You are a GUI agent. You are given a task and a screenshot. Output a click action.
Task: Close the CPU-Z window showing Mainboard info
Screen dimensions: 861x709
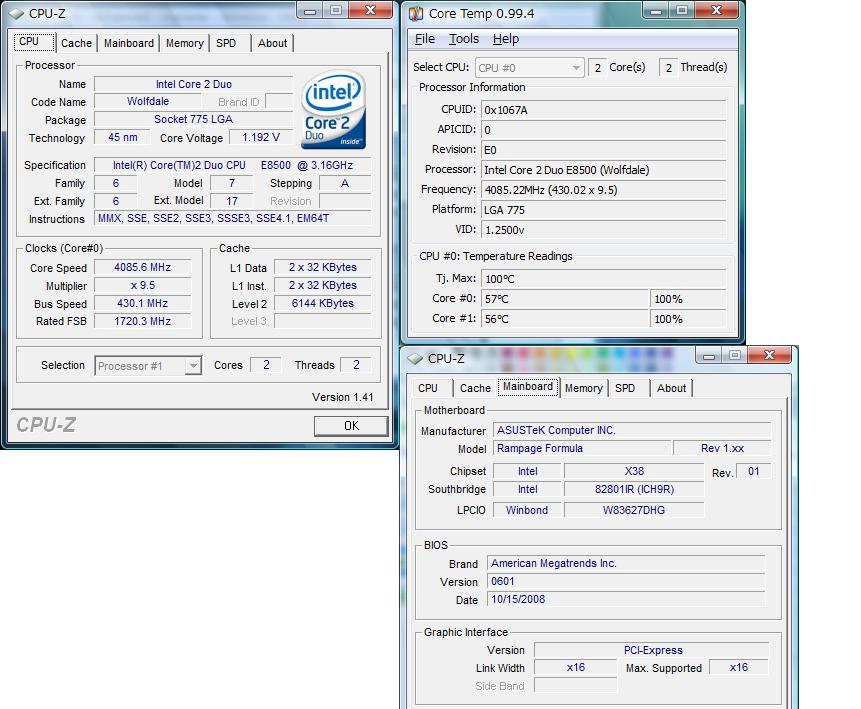pyautogui.click(x=769, y=355)
